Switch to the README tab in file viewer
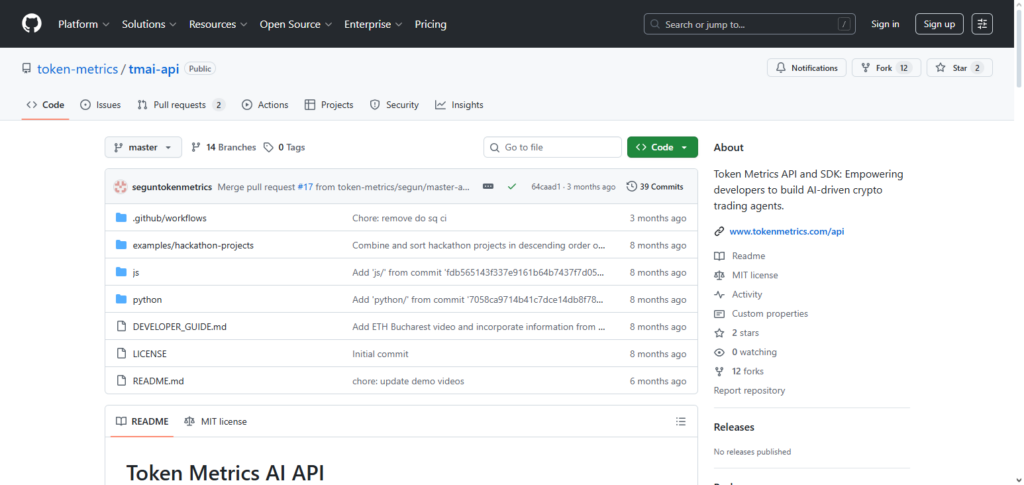The image size is (1024, 485). coord(142,422)
